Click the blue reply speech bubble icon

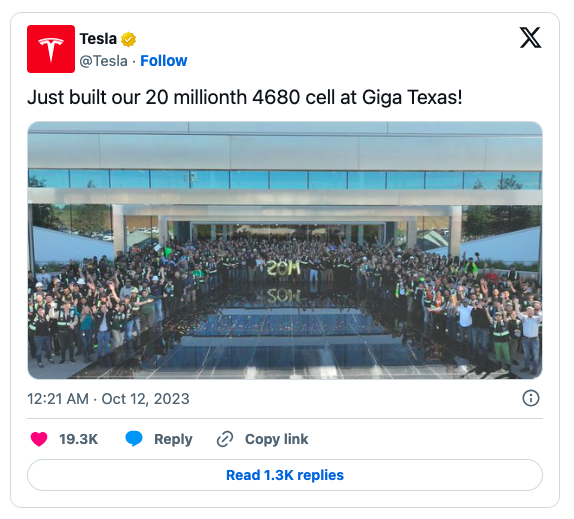coord(134,438)
